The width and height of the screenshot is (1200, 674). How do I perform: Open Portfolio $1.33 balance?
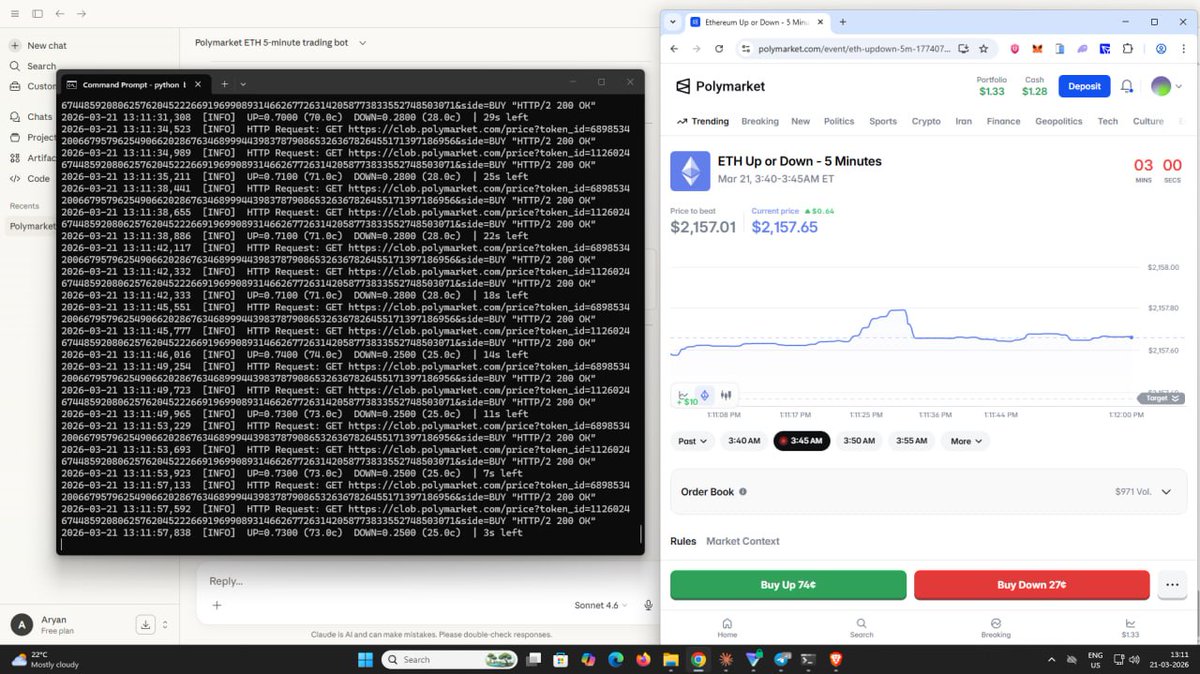click(992, 86)
